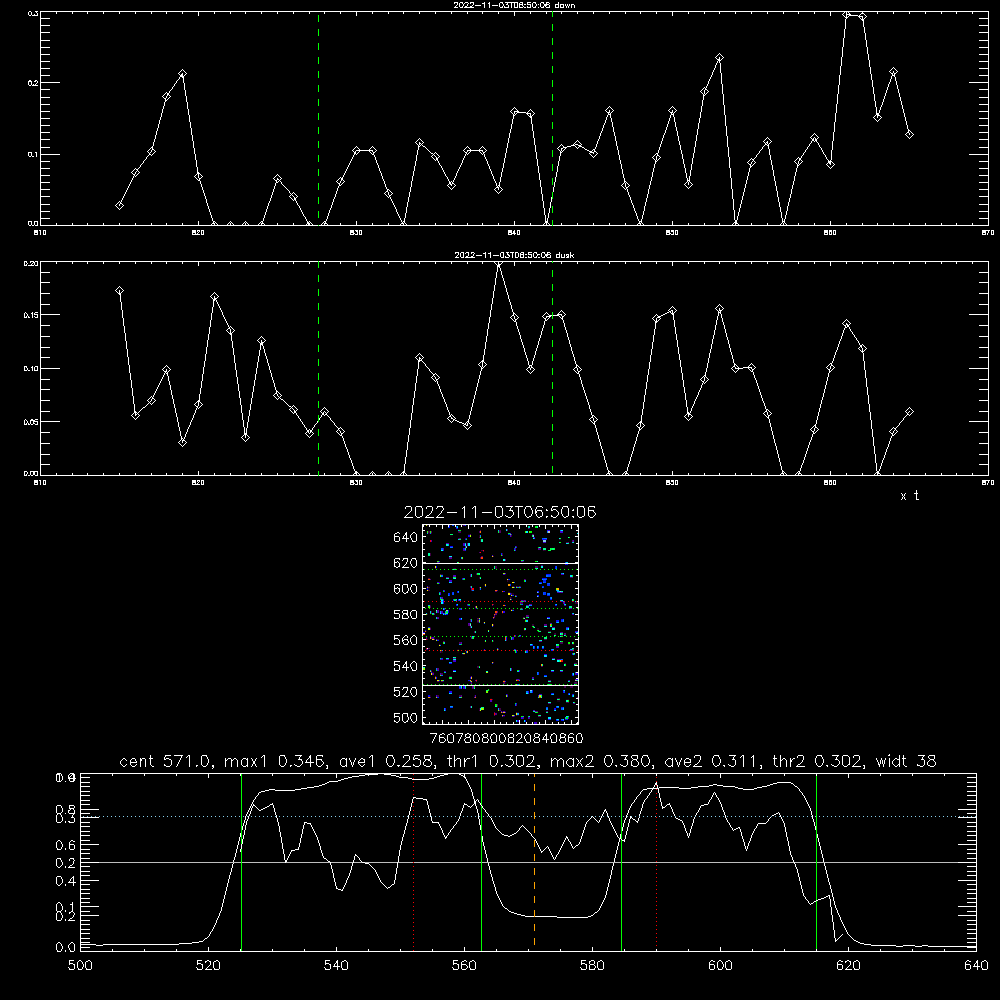The width and height of the screenshot is (1000, 1000).
Task: Select the first green dashed line in the dusk plot
Action: 318,368
